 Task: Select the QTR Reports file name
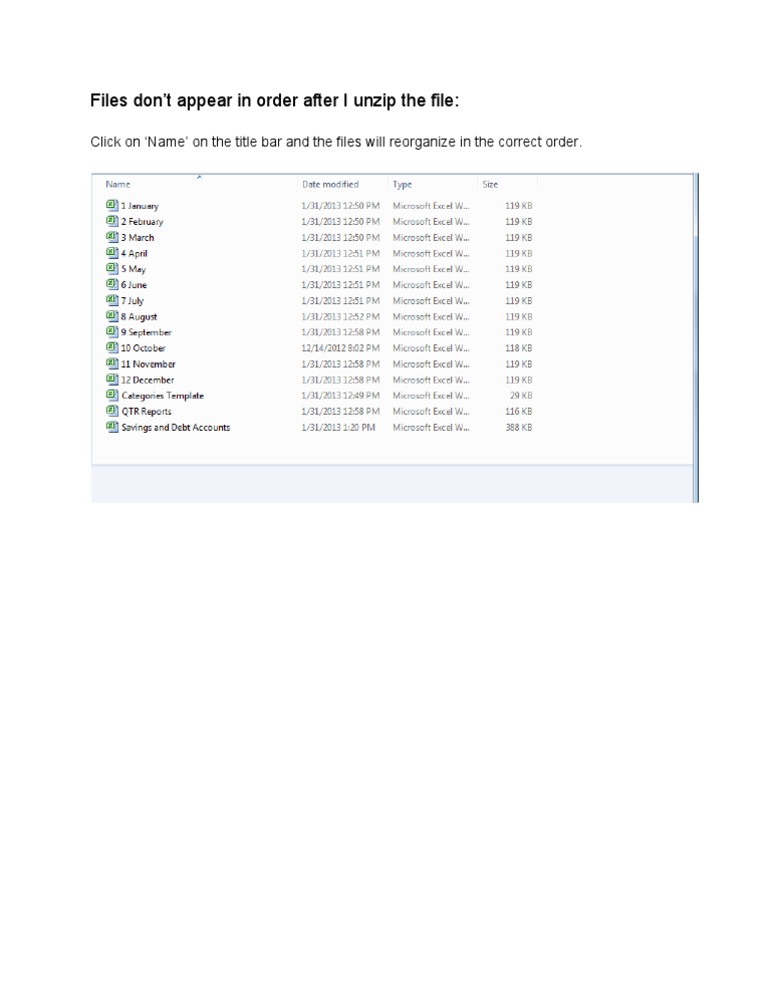pos(146,411)
